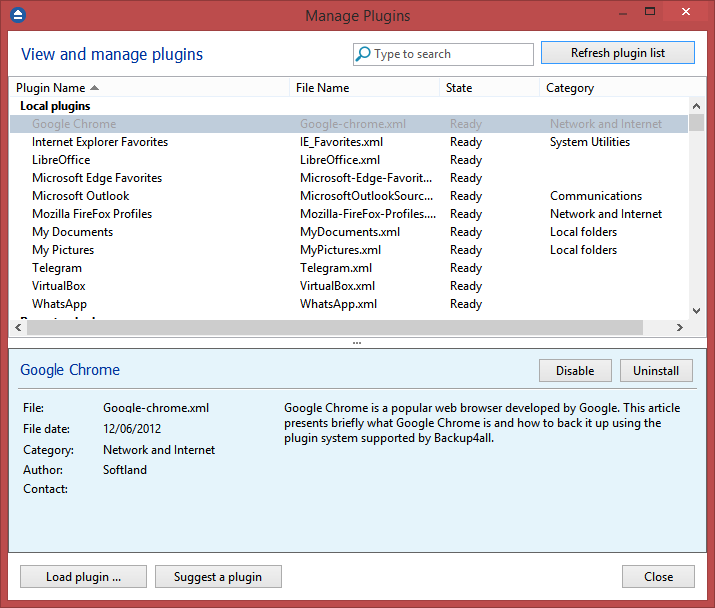Click VirtualBox.xml file name cell
The width and height of the screenshot is (715, 608).
coord(337,286)
